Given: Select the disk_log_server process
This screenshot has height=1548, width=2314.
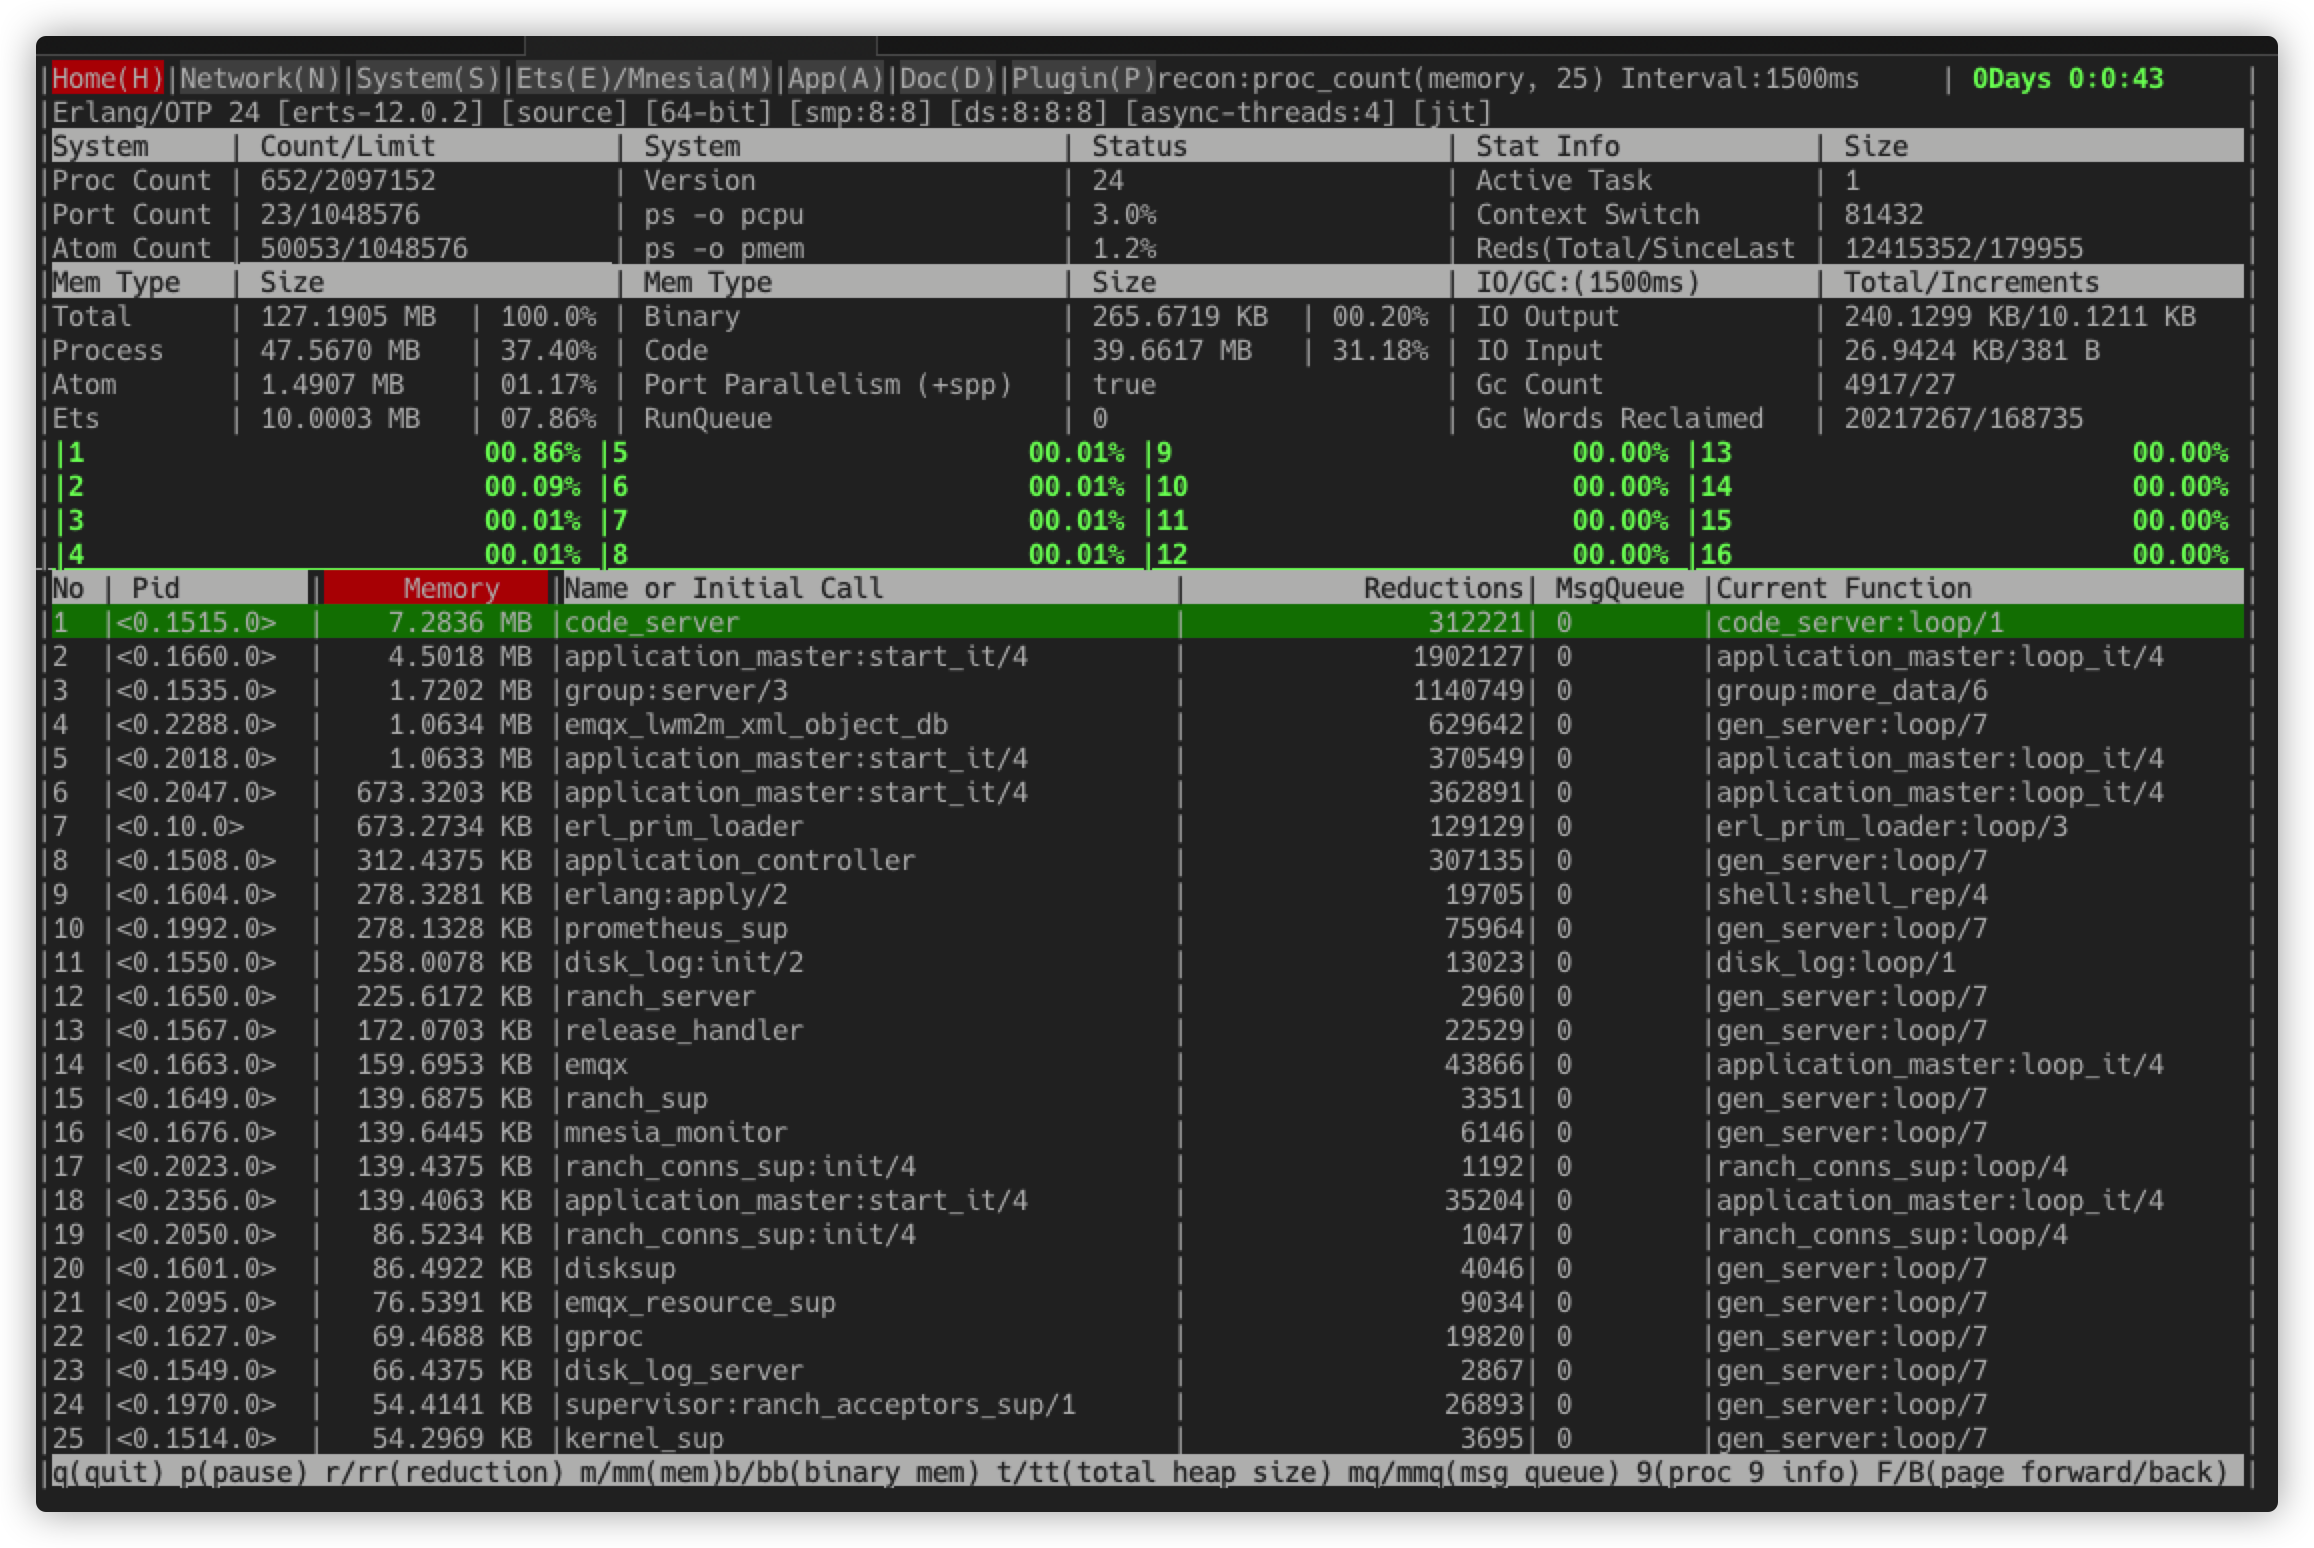Looking at the screenshot, I should (x=684, y=1370).
